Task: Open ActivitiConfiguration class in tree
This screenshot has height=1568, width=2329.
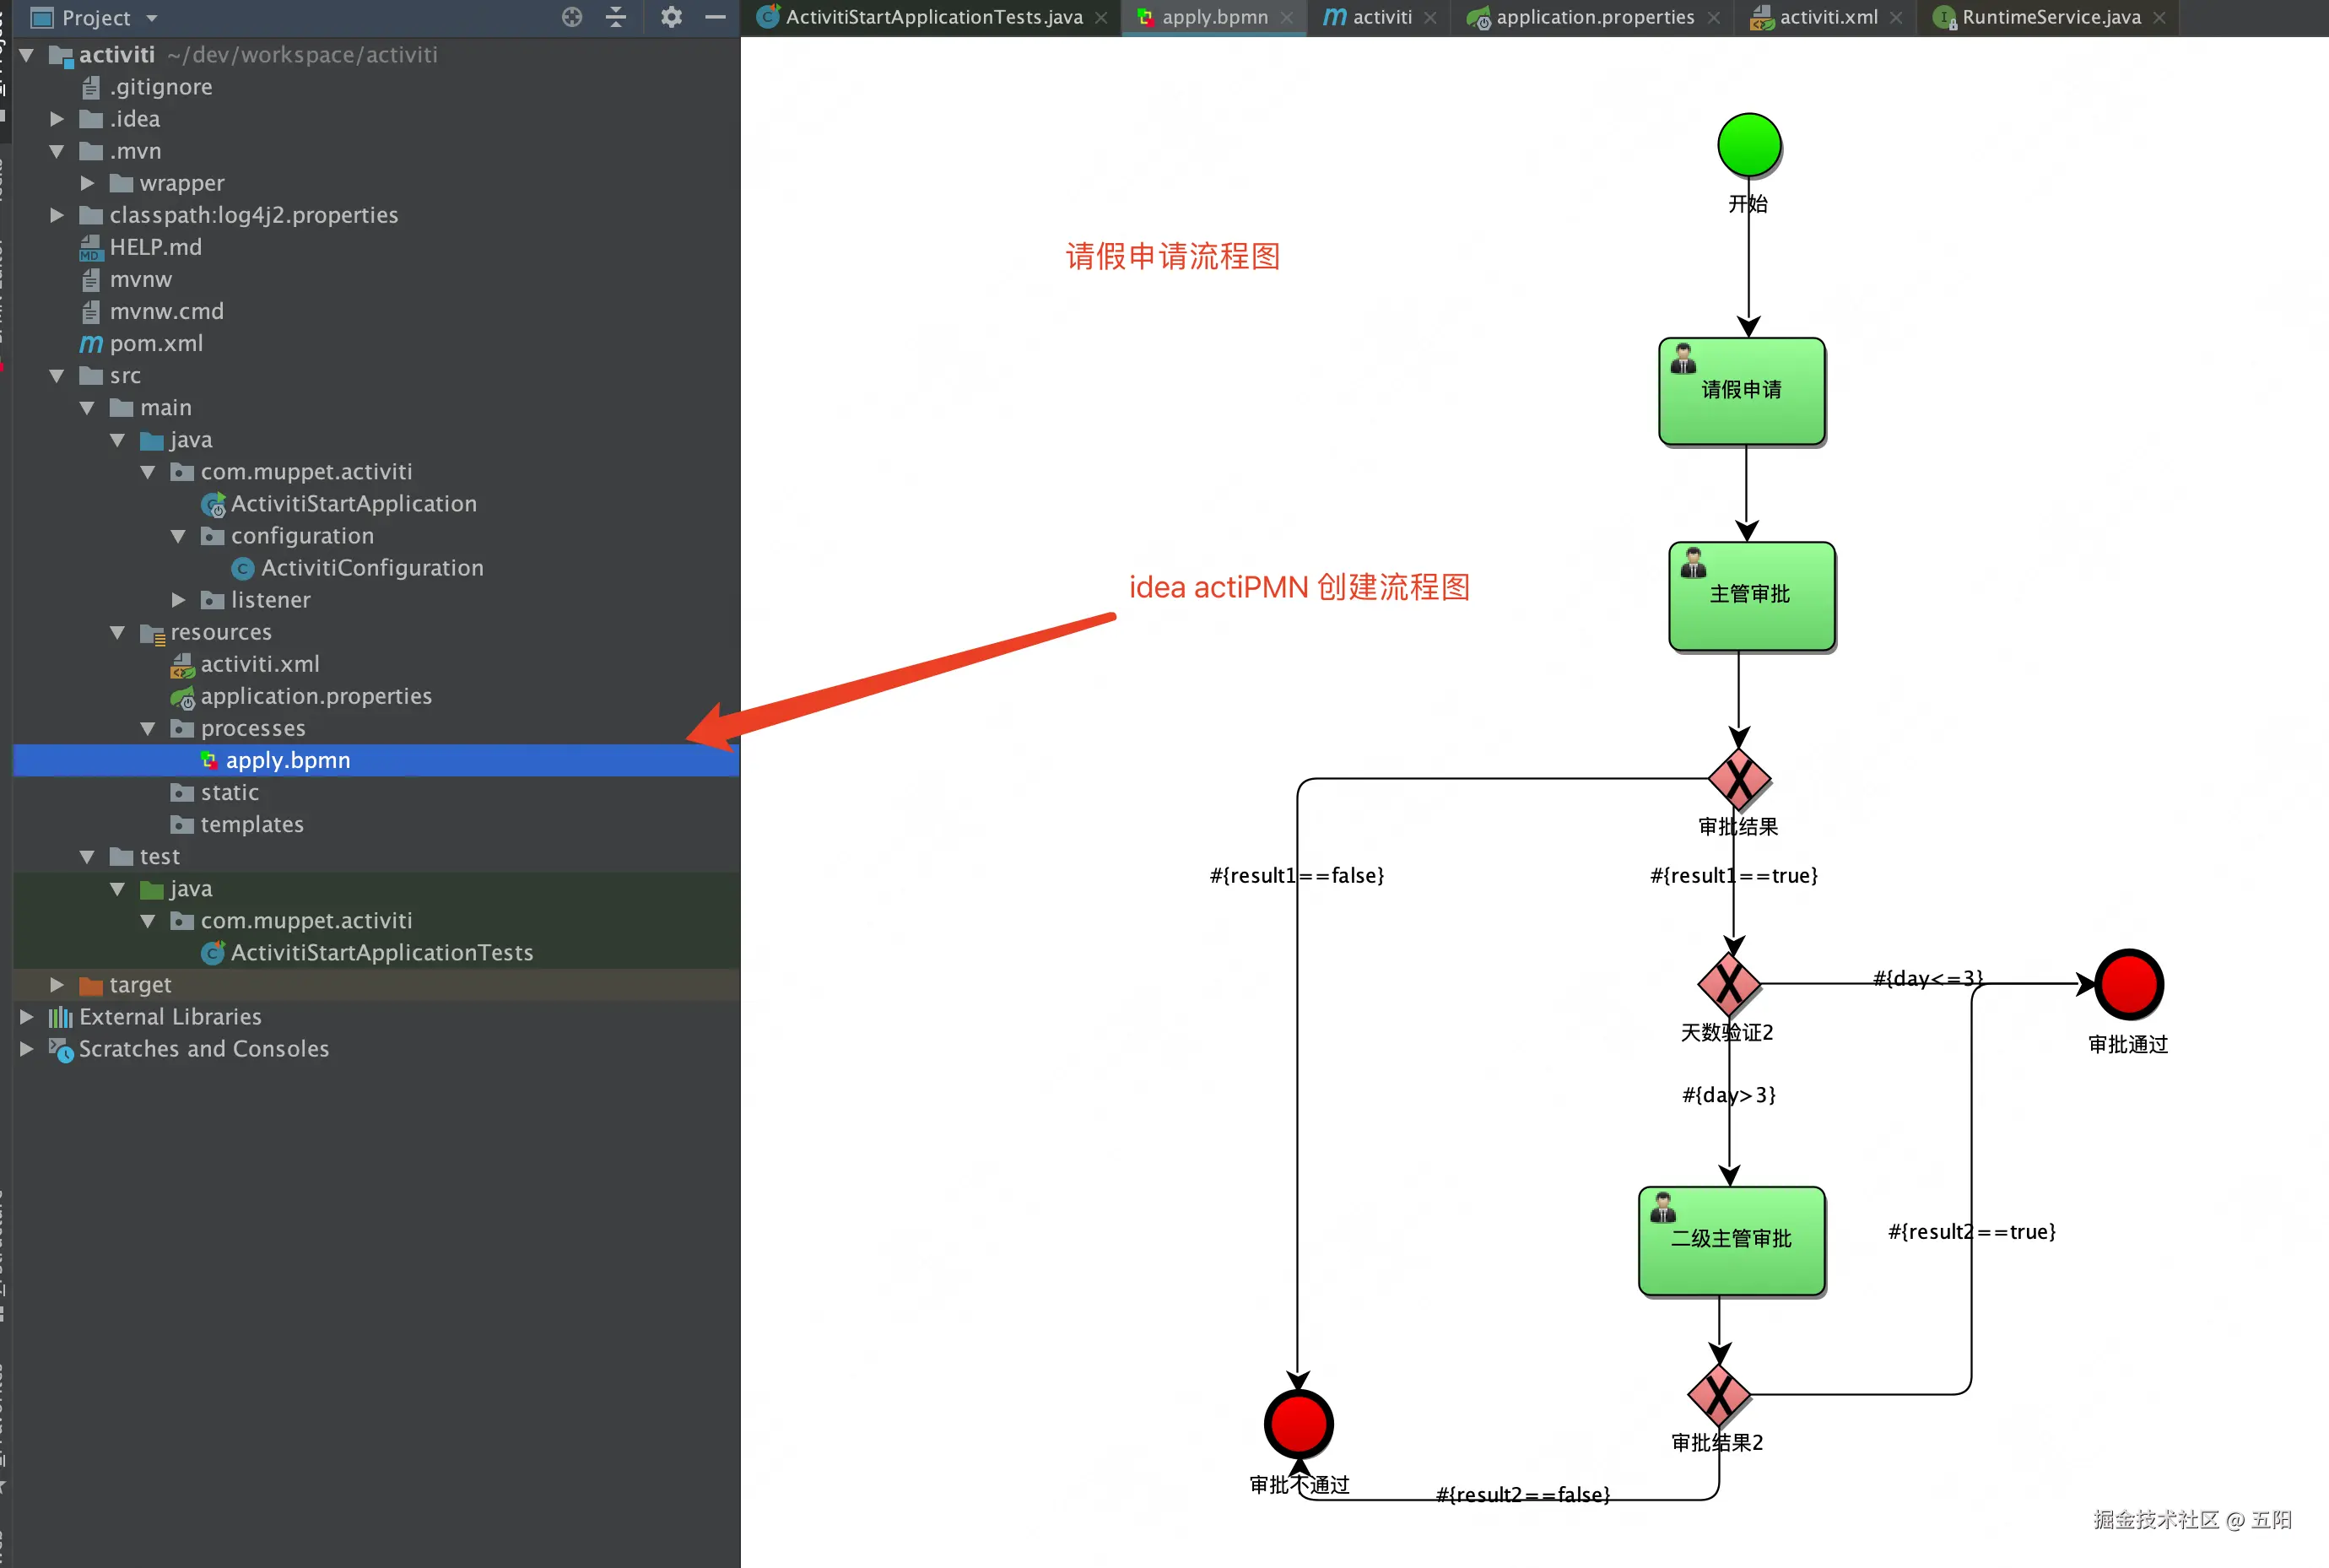Action: (371, 568)
